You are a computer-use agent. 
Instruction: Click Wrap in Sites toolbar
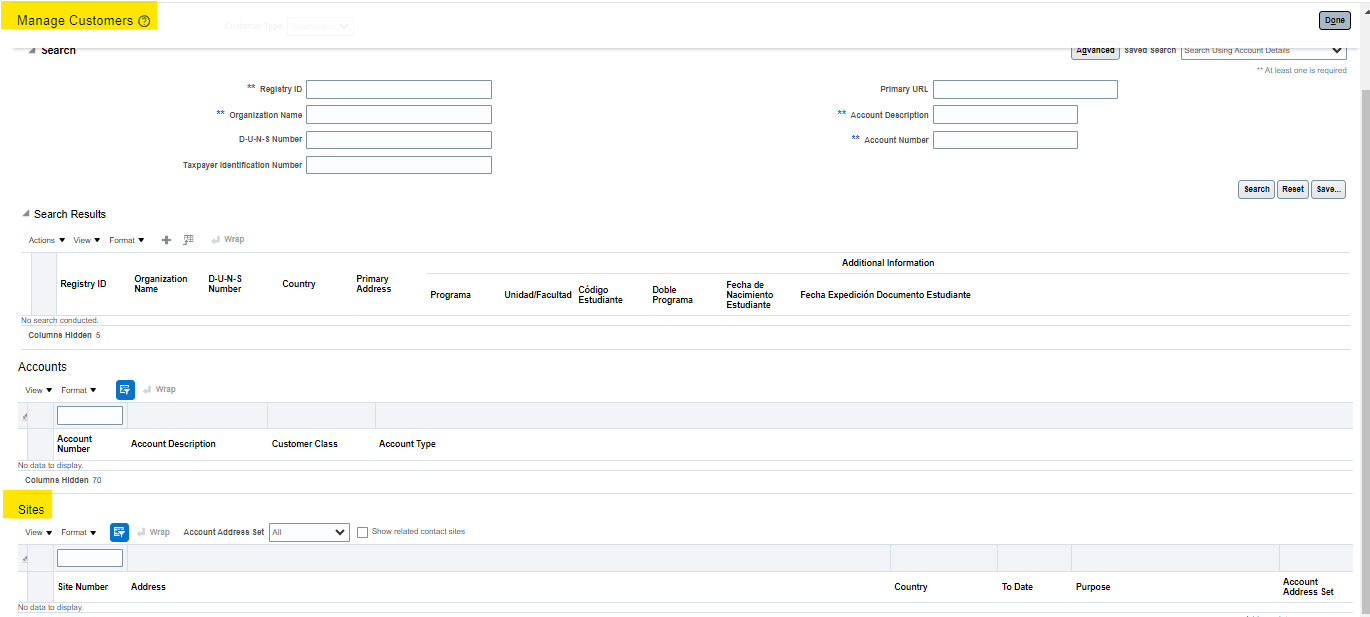click(153, 532)
